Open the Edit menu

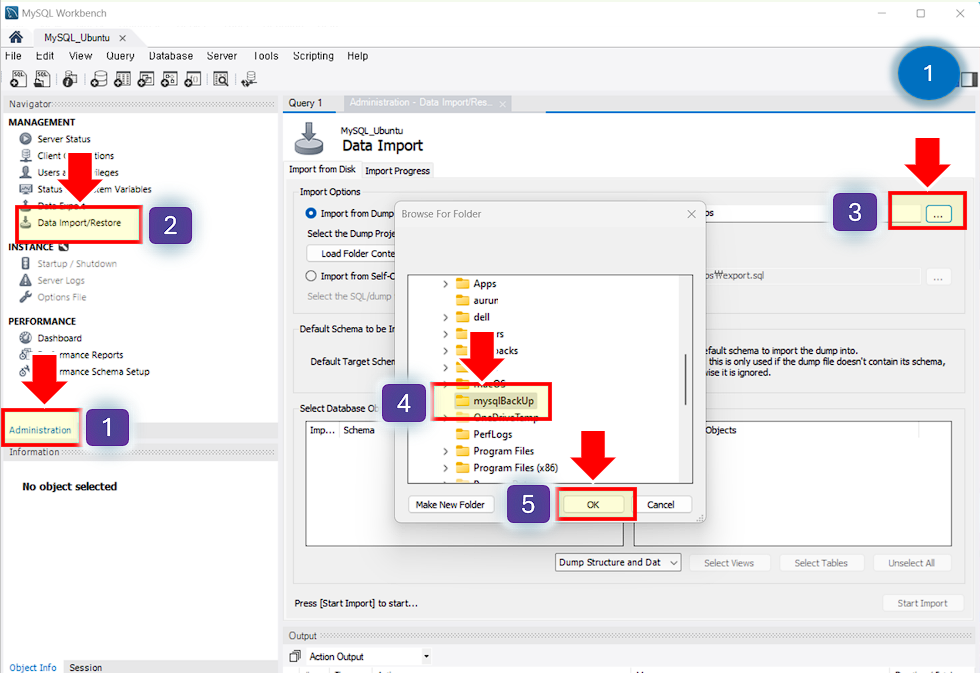click(44, 56)
